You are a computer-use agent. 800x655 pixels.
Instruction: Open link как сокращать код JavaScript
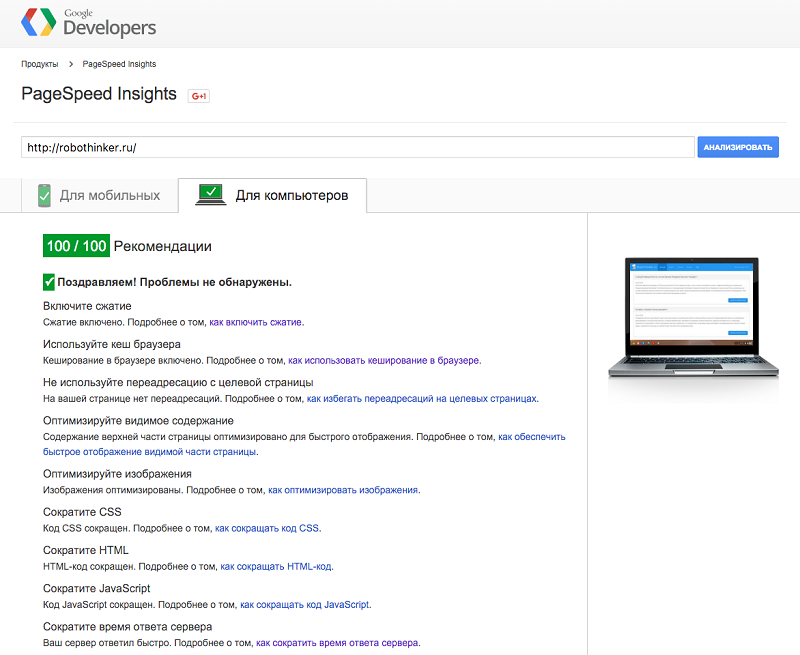tap(305, 605)
